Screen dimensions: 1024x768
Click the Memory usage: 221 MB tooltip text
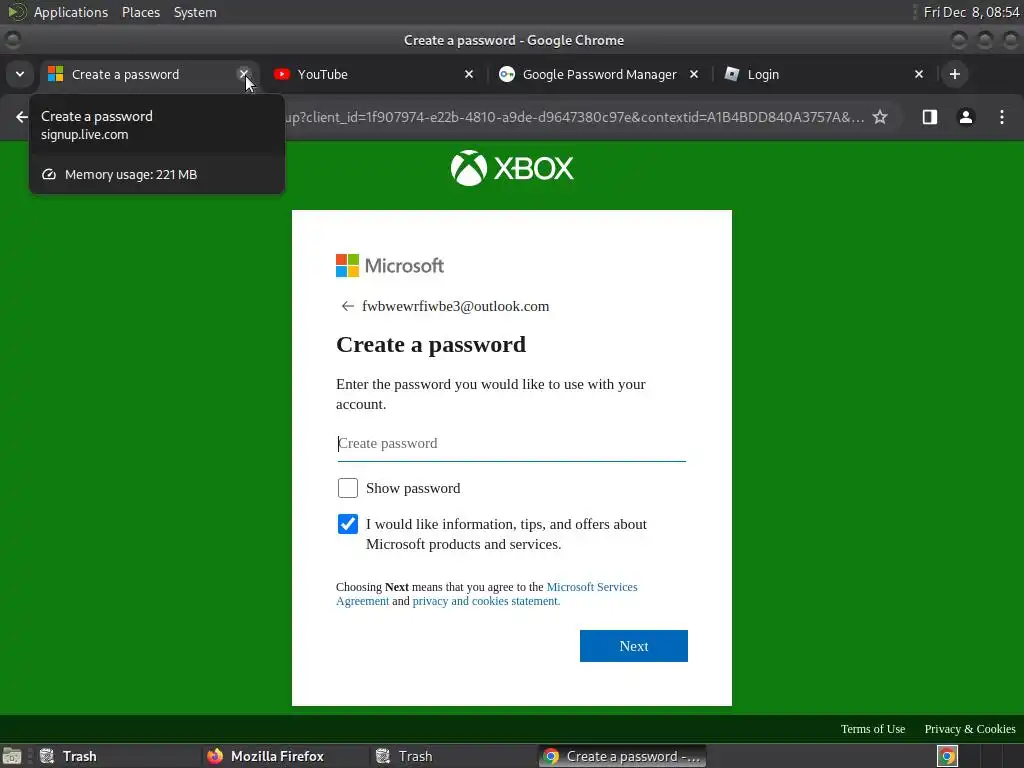click(131, 174)
